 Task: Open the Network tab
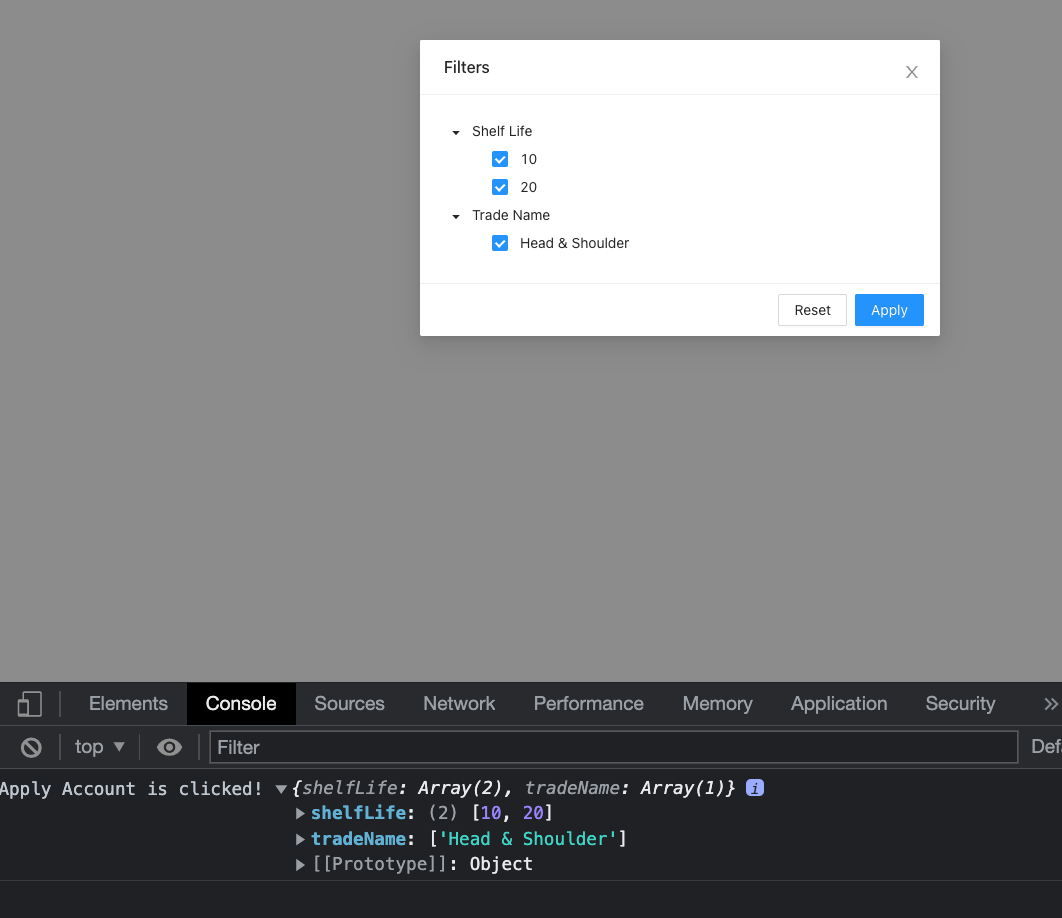coord(459,703)
